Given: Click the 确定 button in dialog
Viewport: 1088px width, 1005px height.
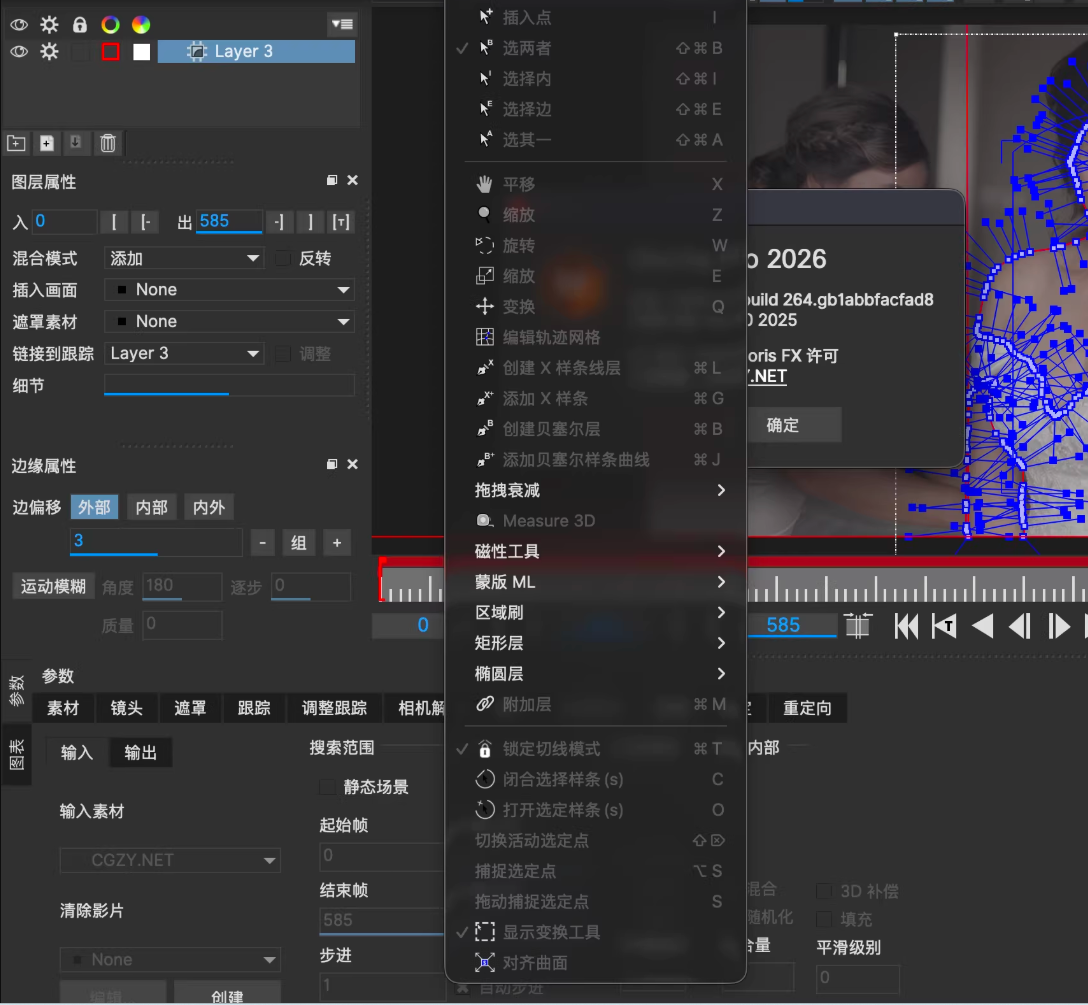Looking at the screenshot, I should [x=783, y=425].
